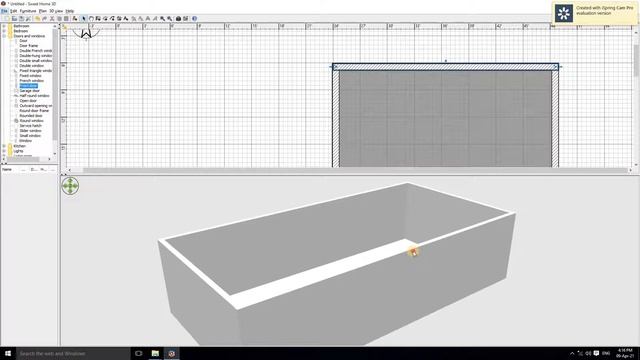Expand the Lights catalog category

pos(4,151)
